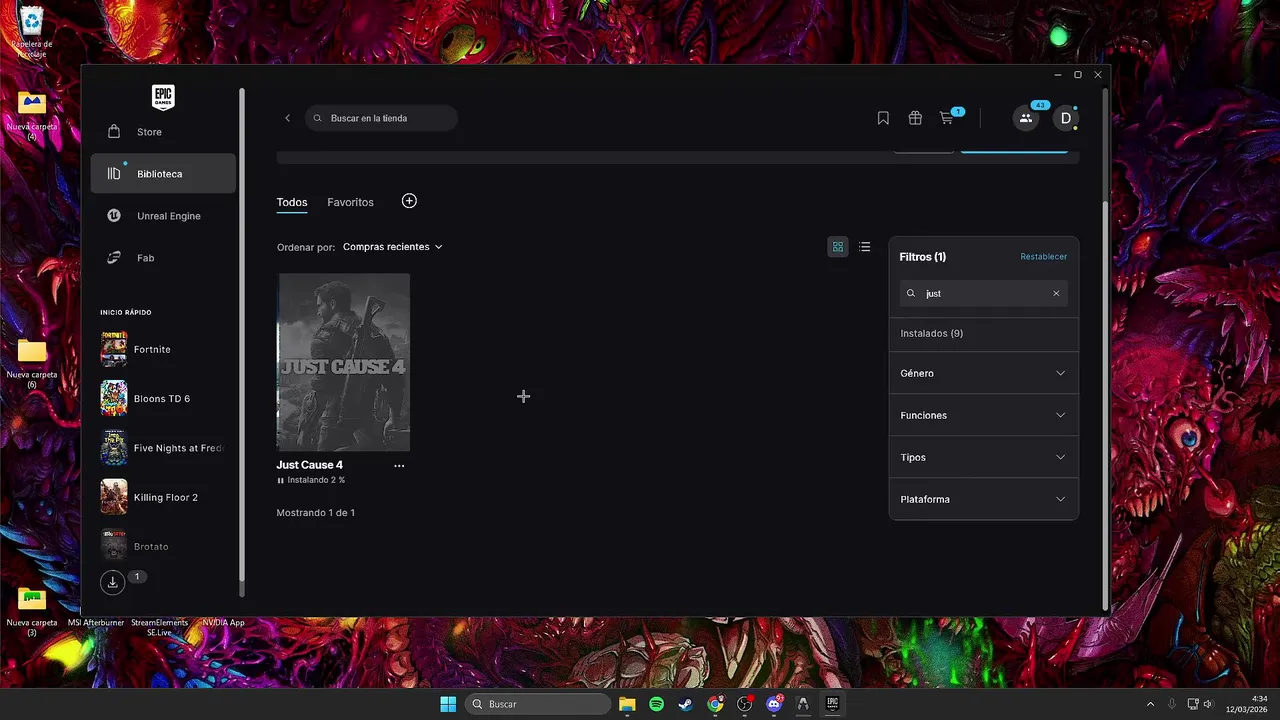Open Steam from the taskbar
Viewport: 1280px width, 720px height.
(x=685, y=704)
